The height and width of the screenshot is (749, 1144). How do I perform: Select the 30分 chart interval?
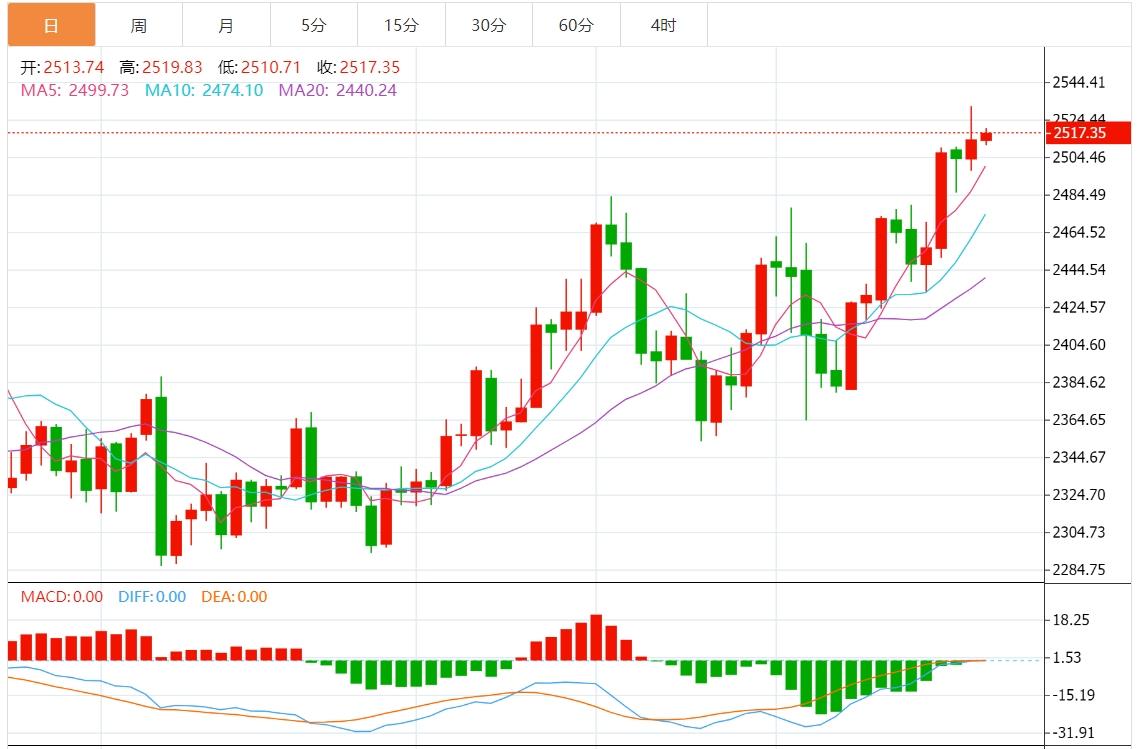489,26
